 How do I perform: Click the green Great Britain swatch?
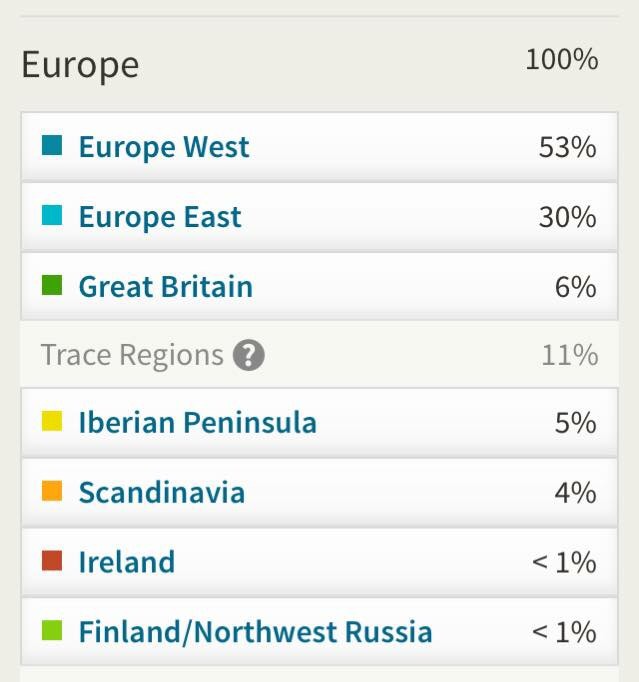coord(52,286)
